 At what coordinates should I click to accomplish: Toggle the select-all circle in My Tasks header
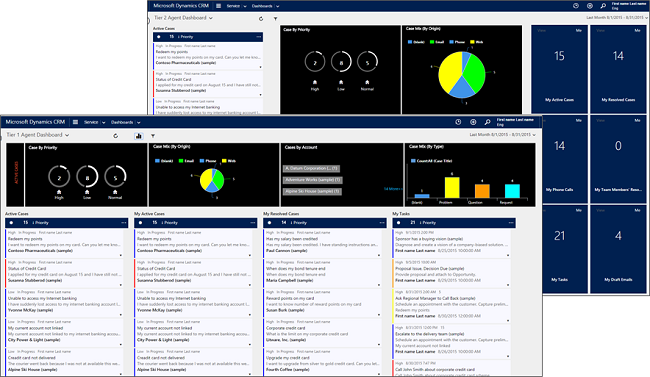coord(398,223)
